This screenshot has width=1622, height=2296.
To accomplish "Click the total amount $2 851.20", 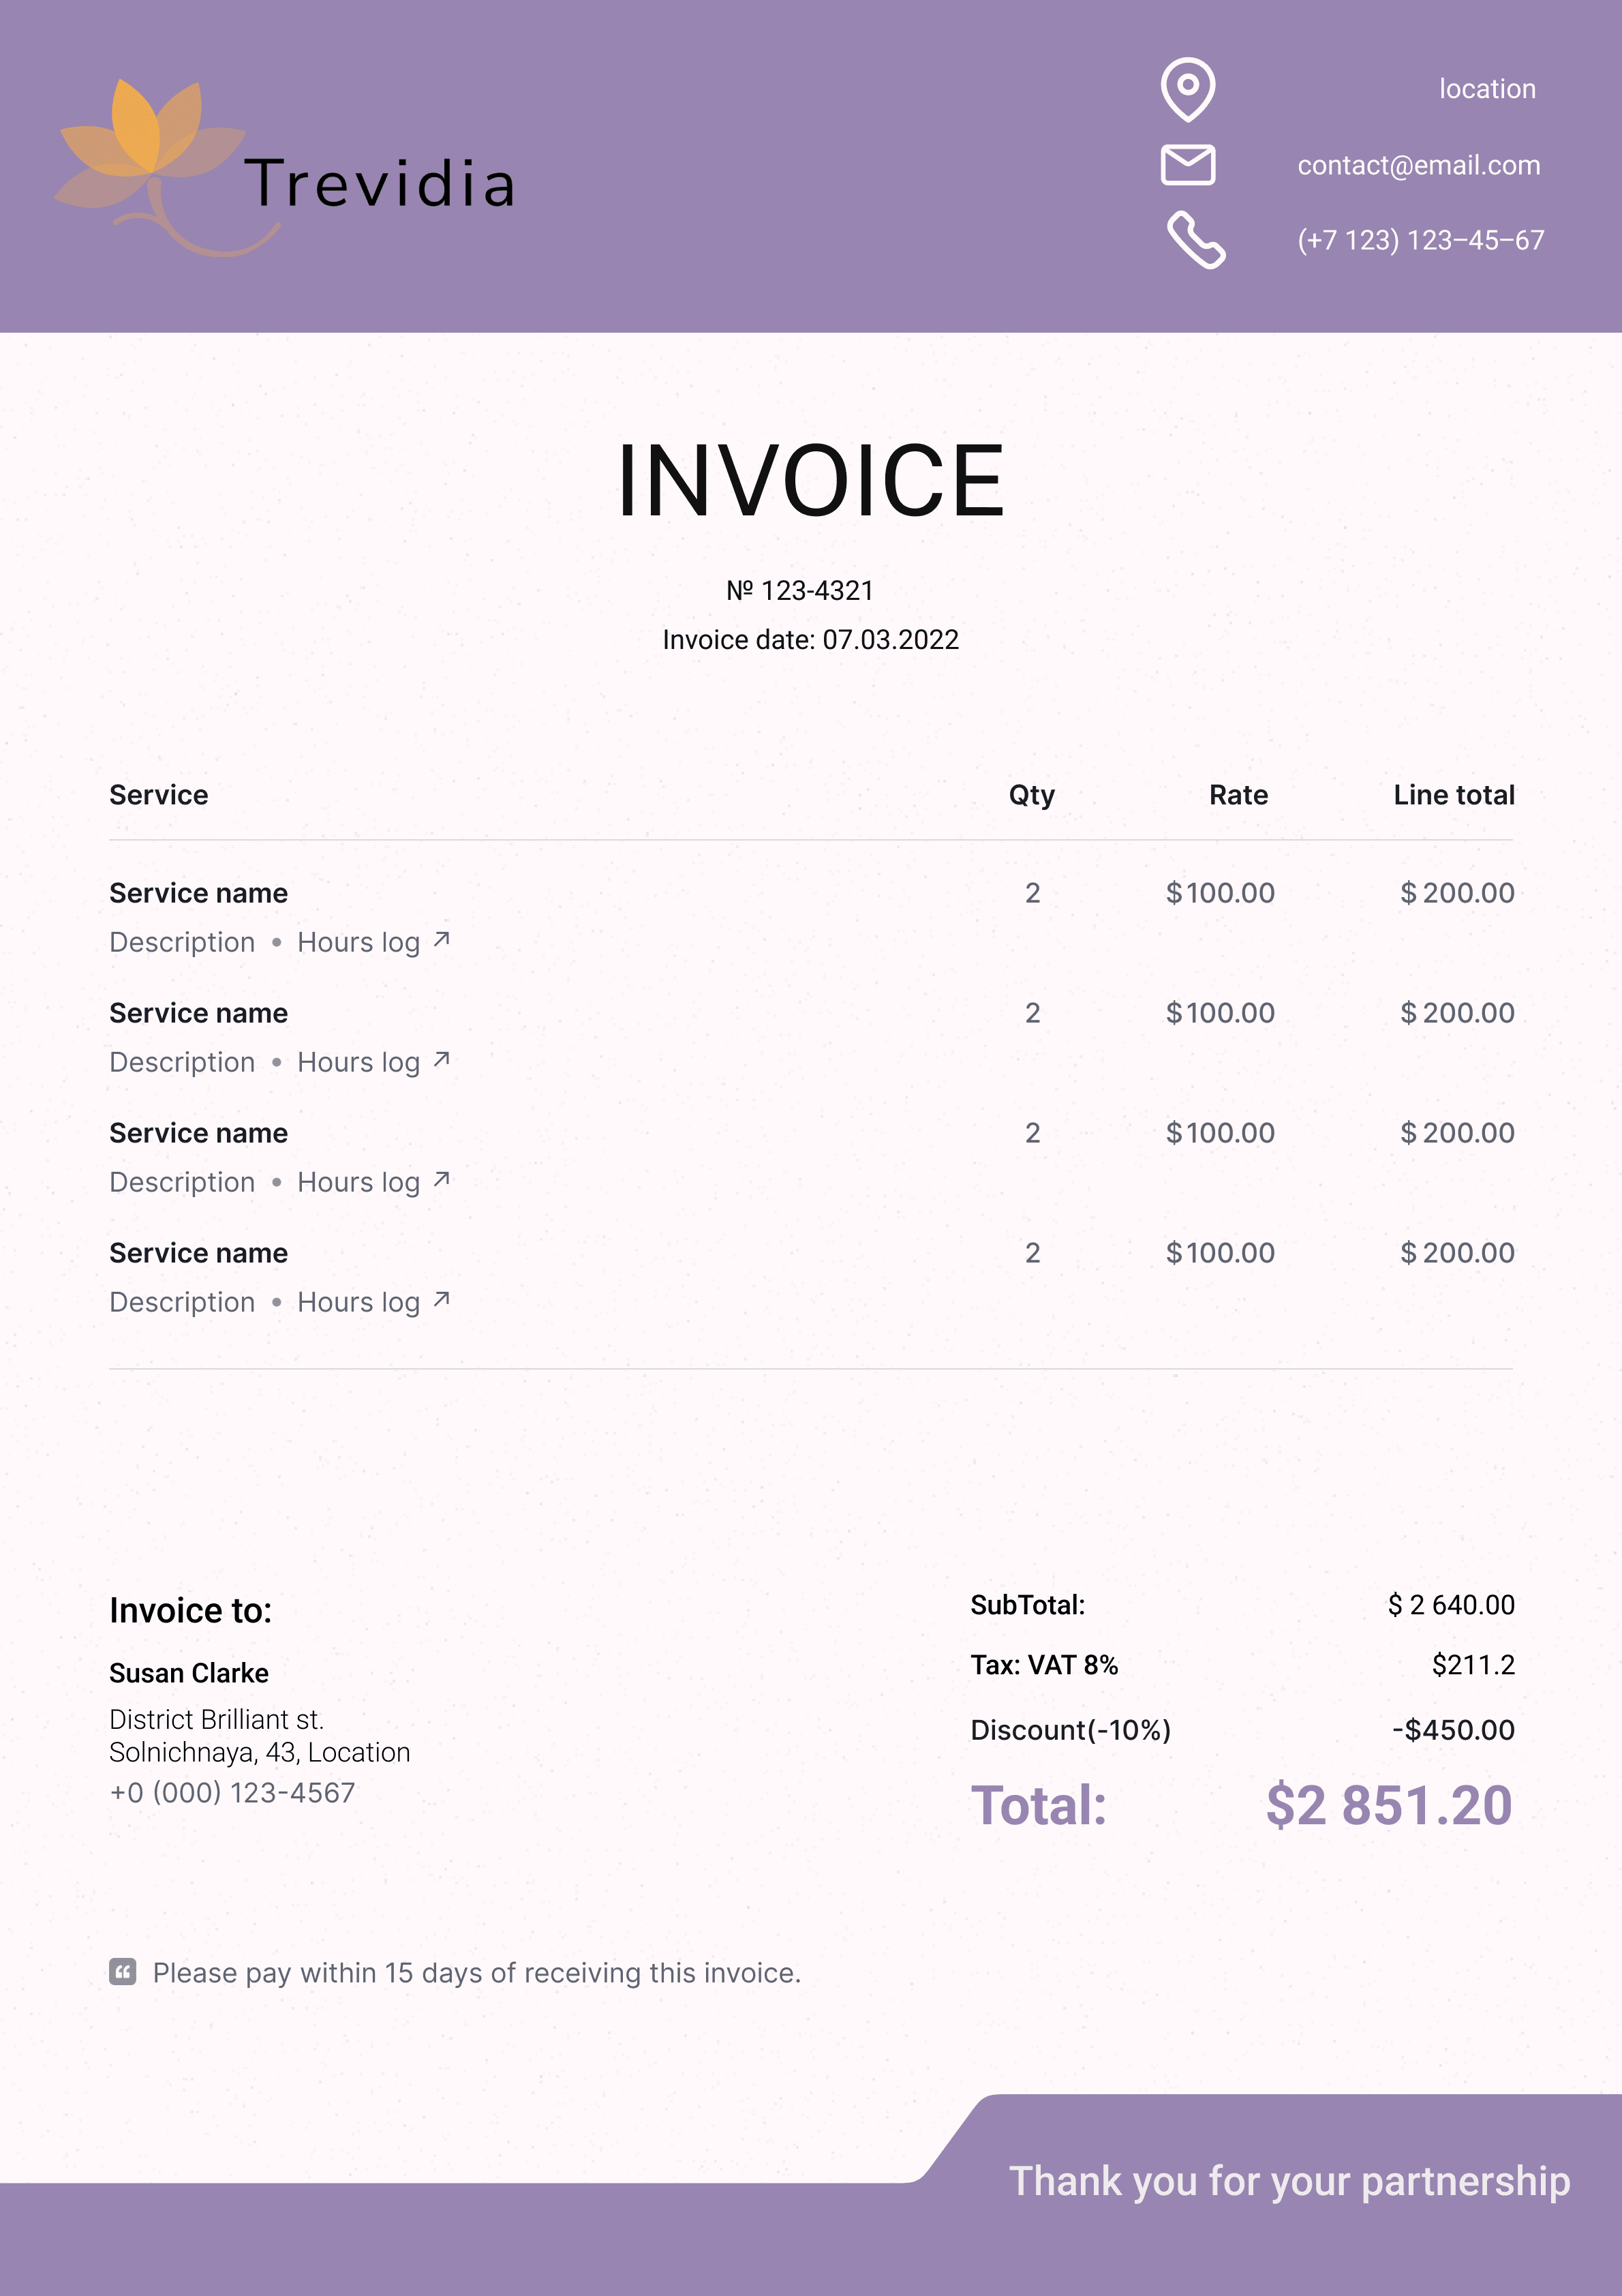I will coord(1388,1806).
